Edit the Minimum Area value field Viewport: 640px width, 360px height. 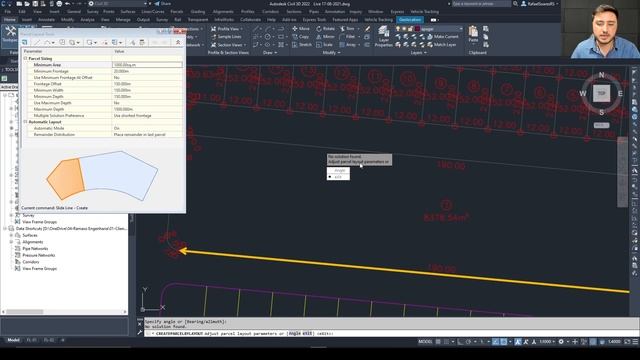pos(147,64)
